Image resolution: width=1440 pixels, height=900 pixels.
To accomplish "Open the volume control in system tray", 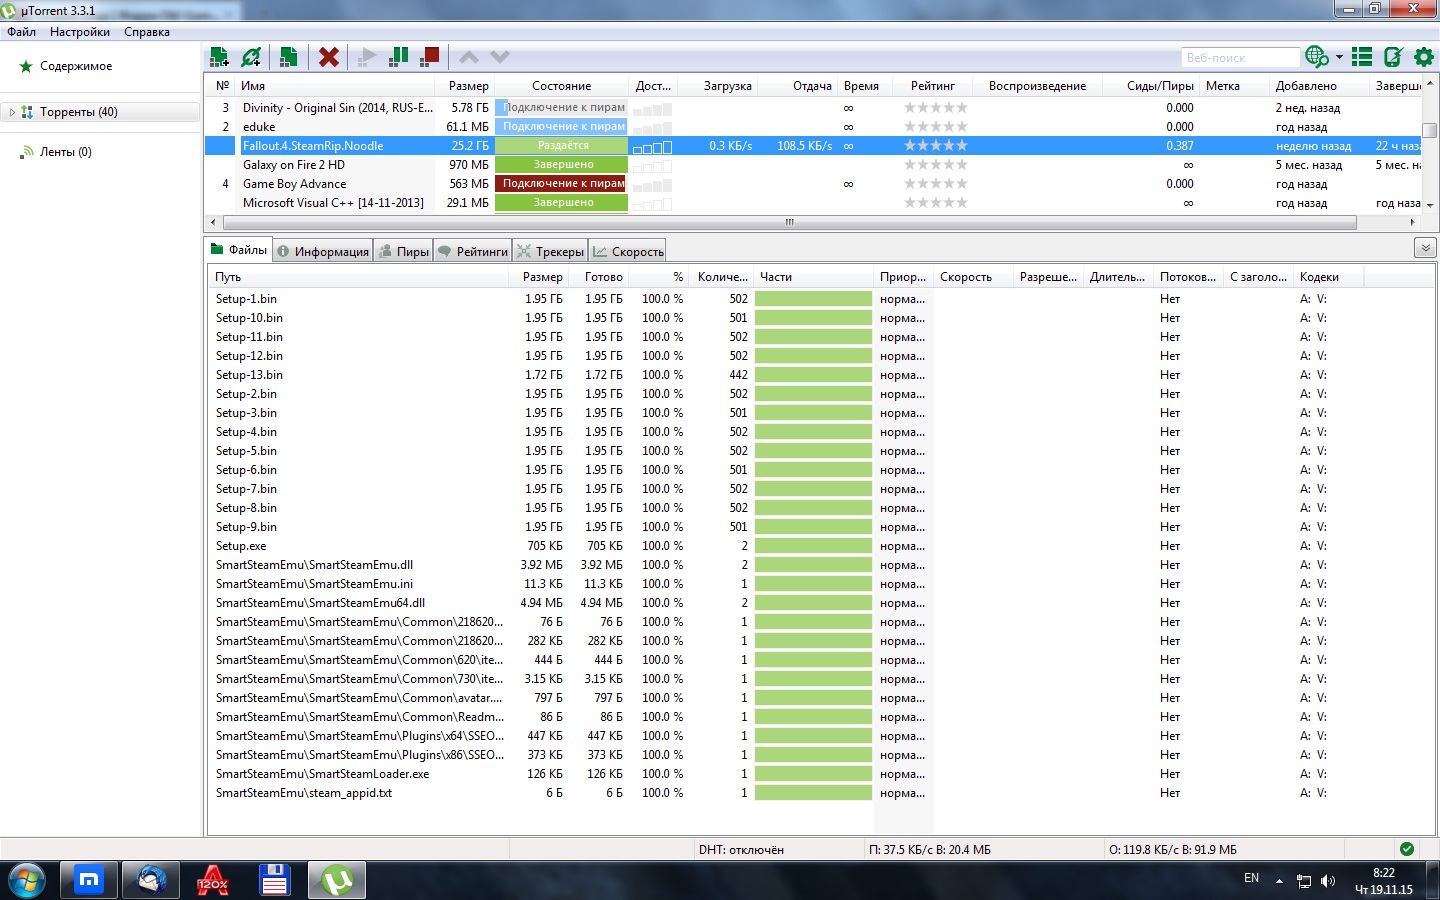I will pos(1328,881).
